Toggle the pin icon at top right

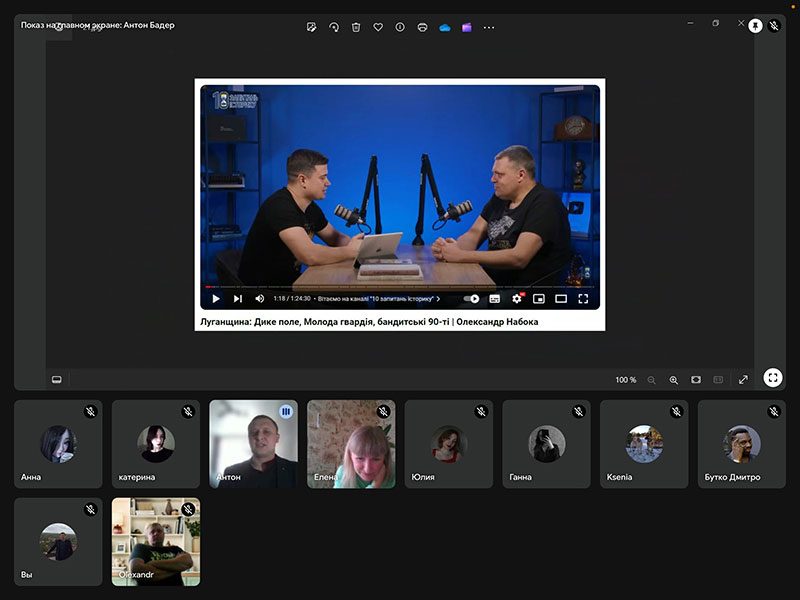point(755,25)
